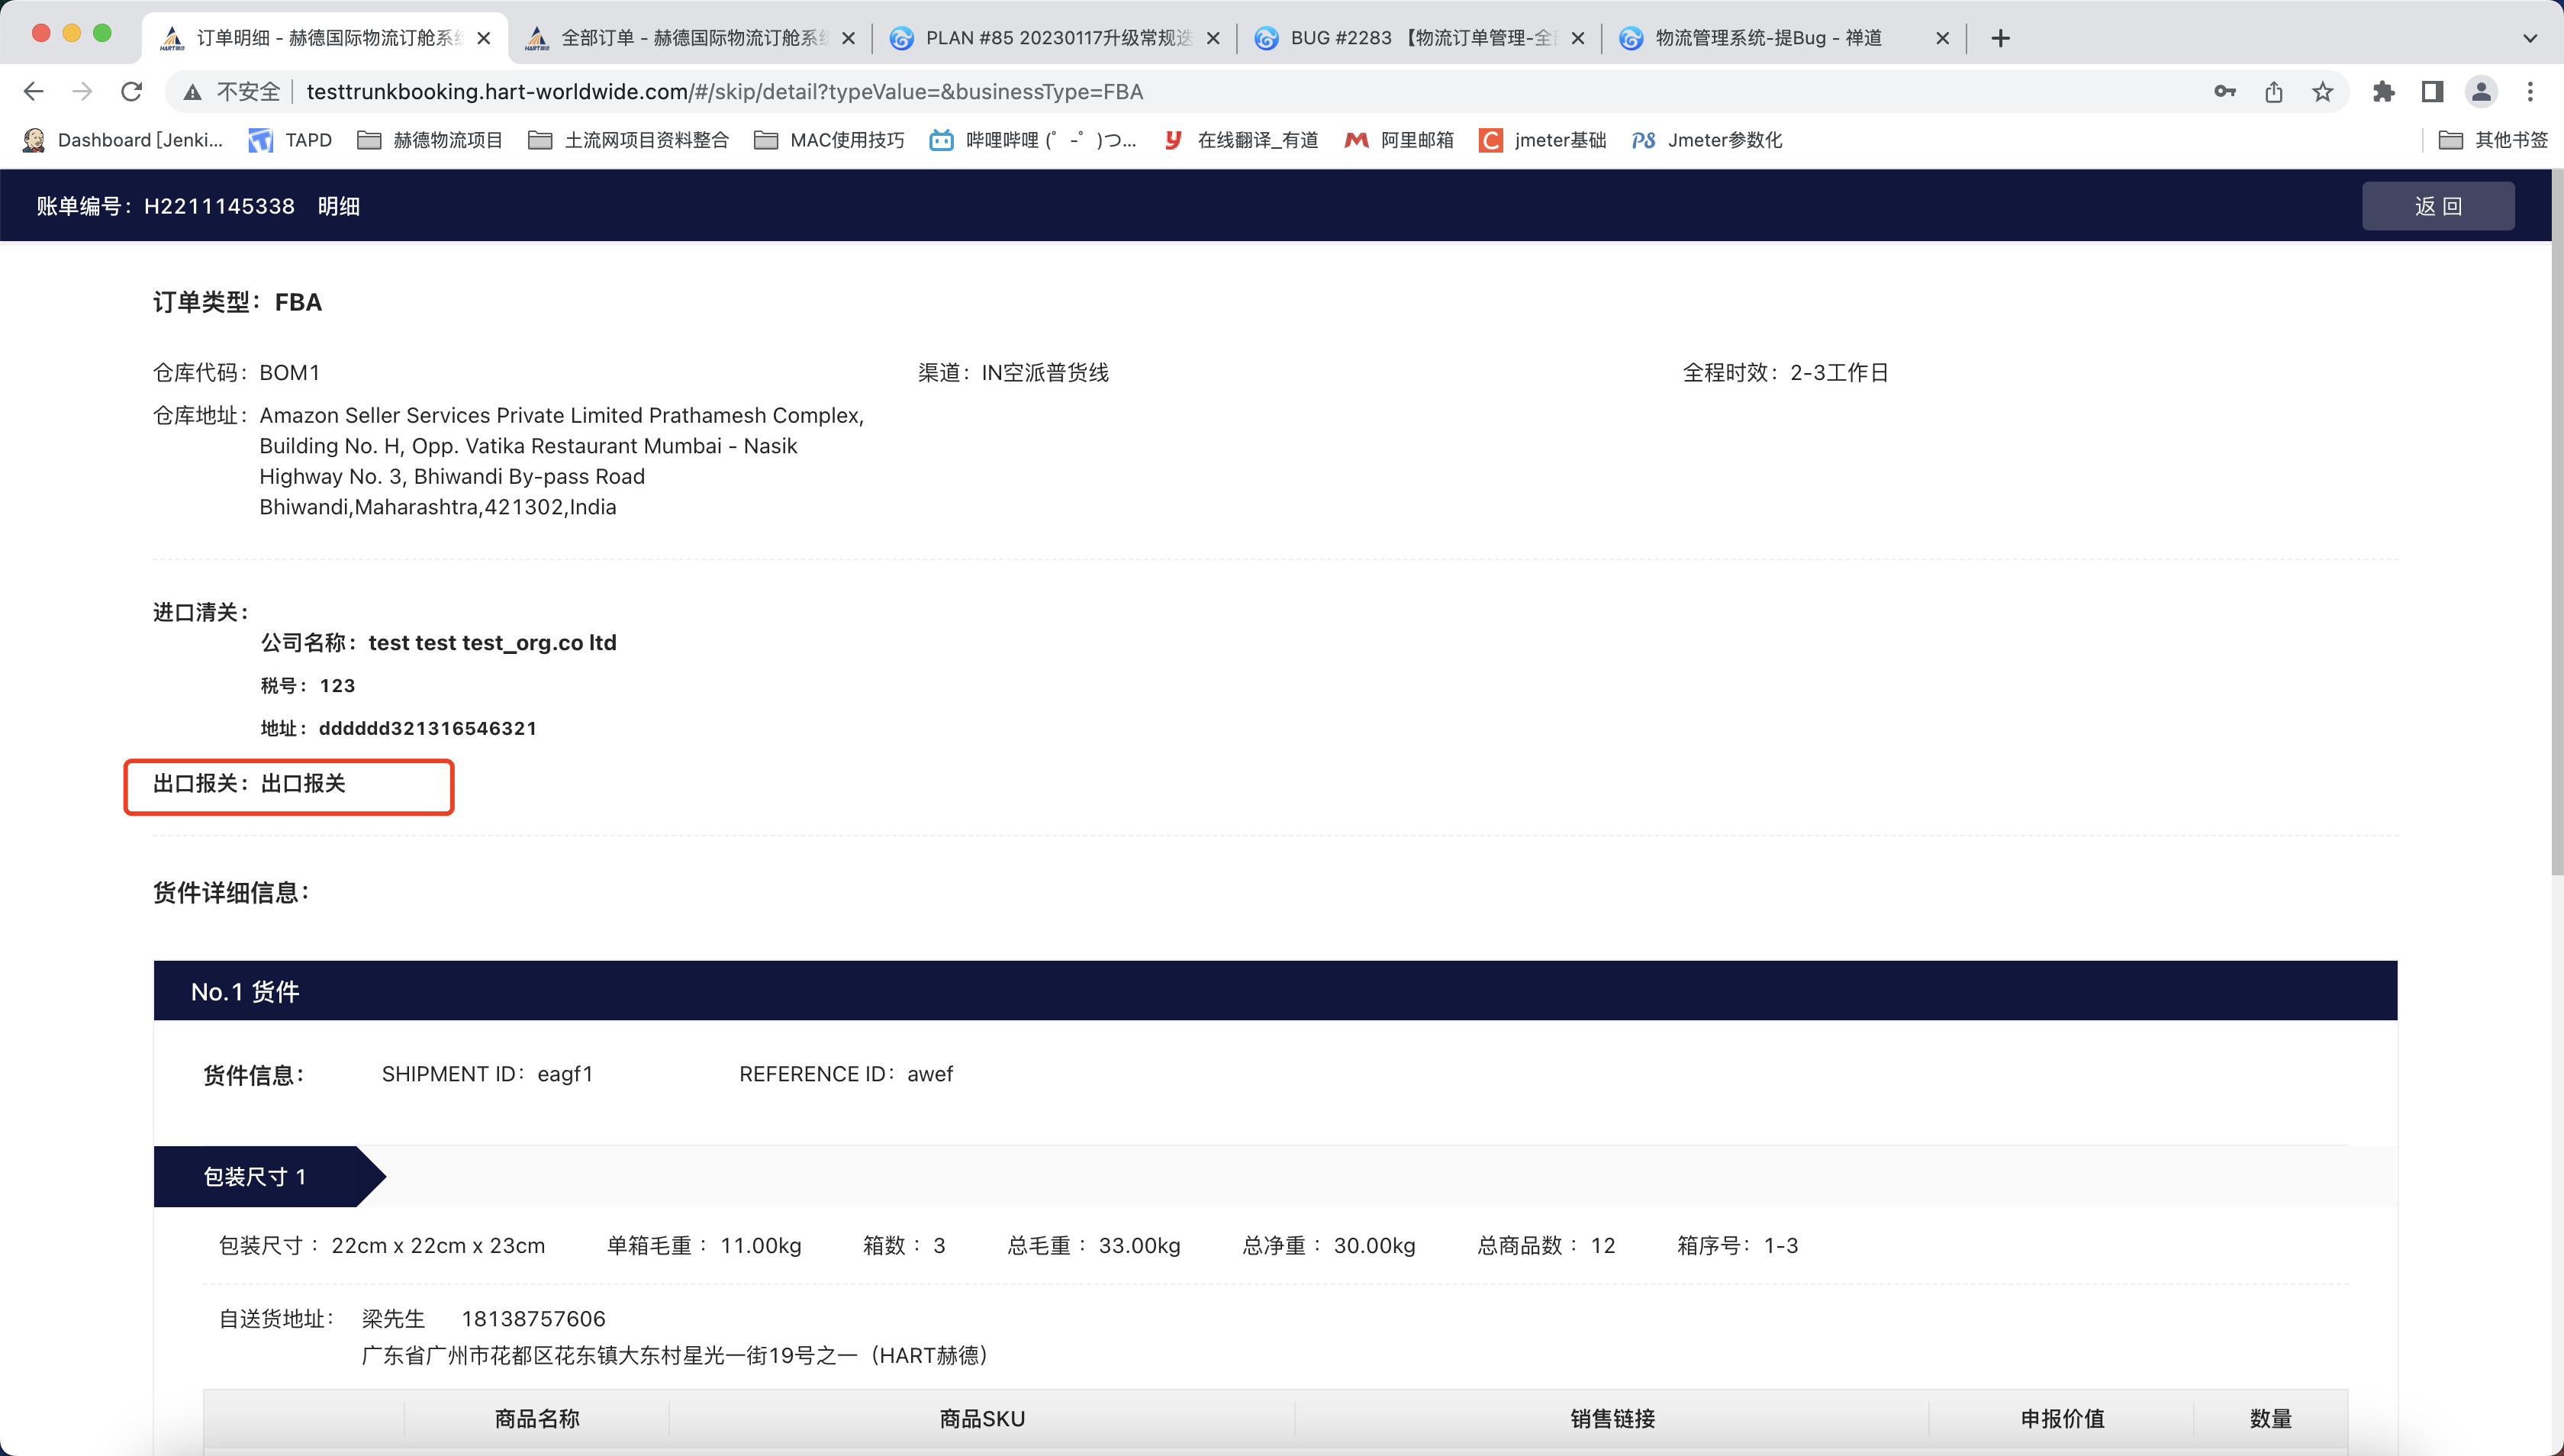Image resolution: width=2564 pixels, height=1456 pixels.
Task: Click the page vertical scrollbar
Action: (2557, 520)
